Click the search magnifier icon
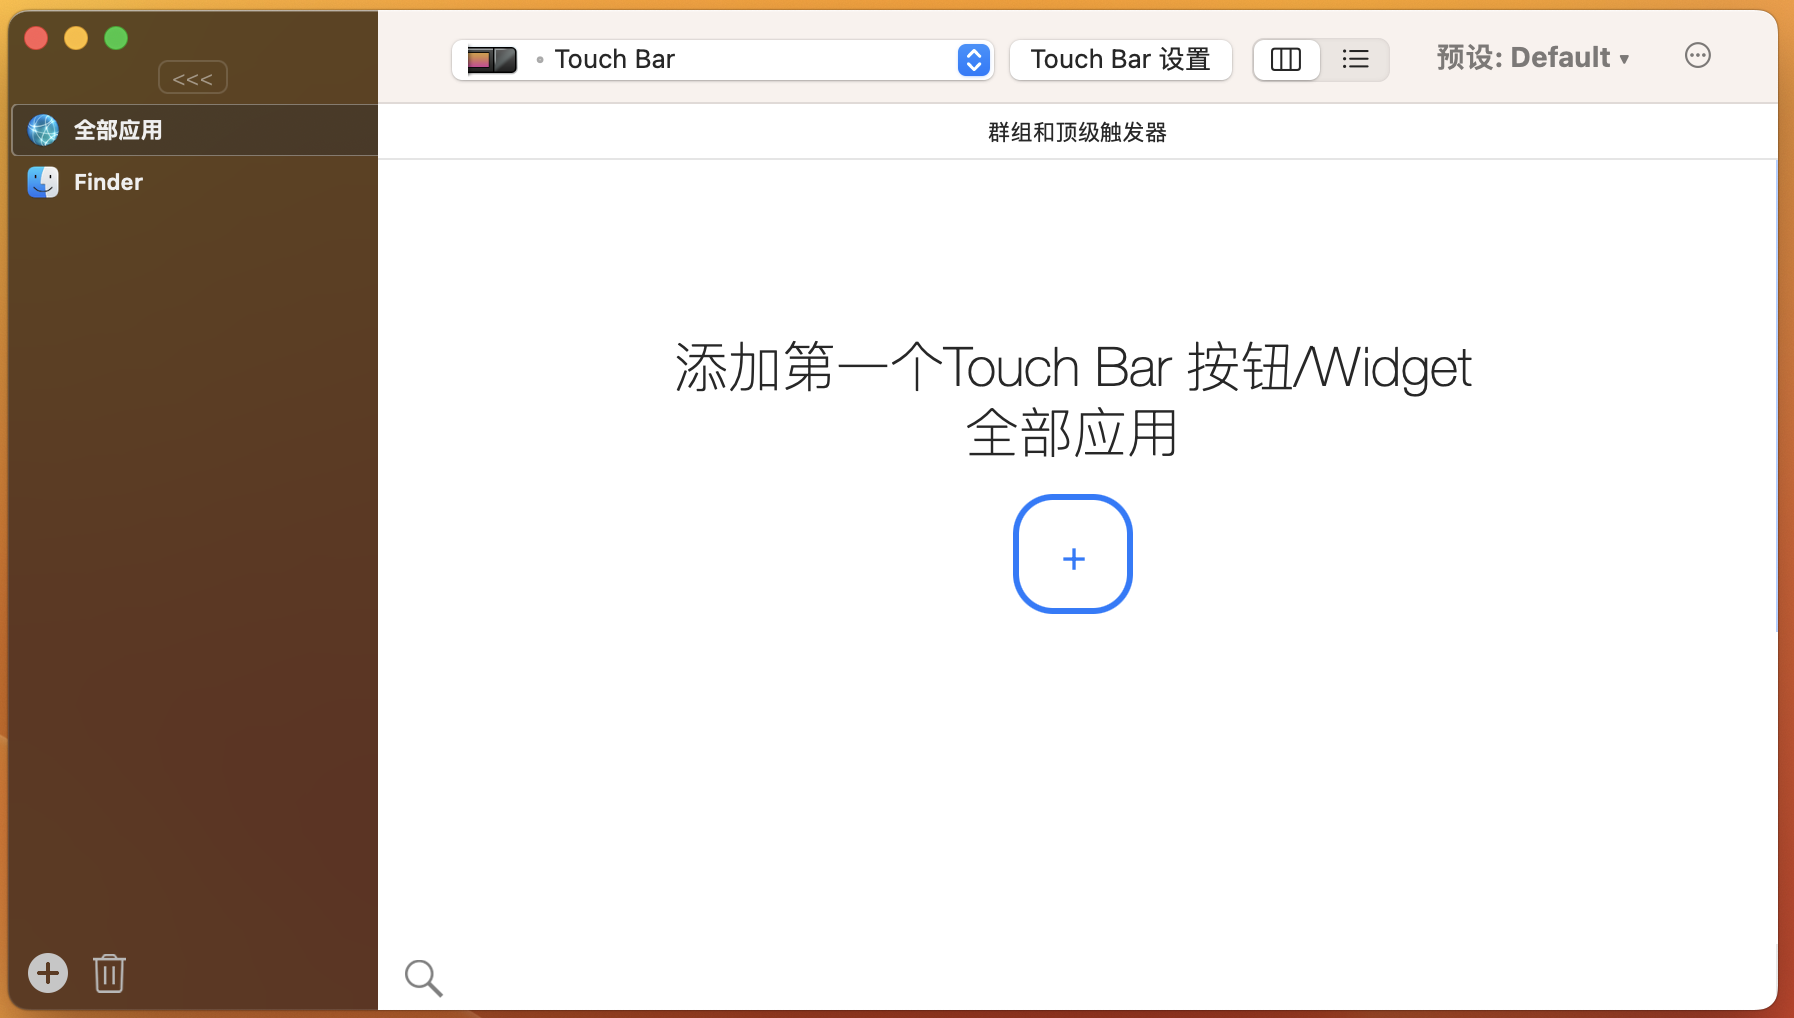The width and height of the screenshot is (1794, 1018). [x=423, y=977]
